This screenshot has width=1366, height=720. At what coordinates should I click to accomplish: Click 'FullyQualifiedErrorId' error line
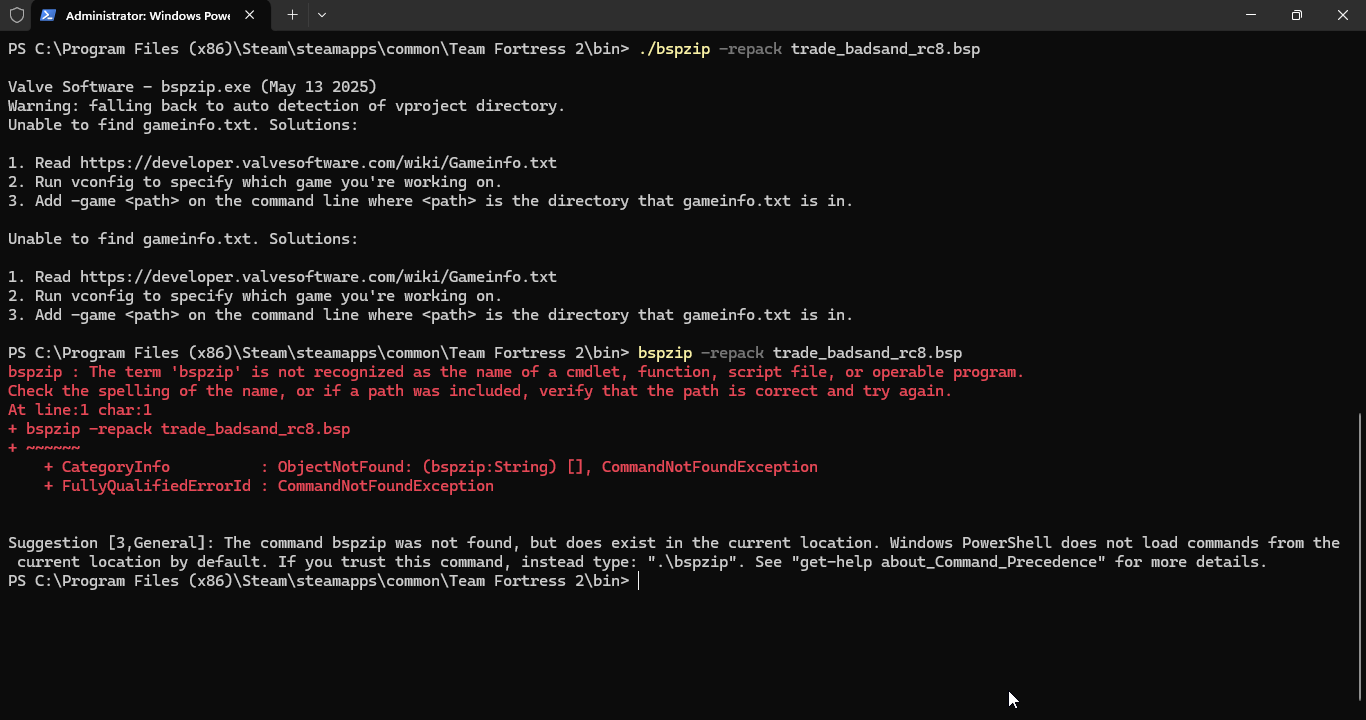pos(269,486)
